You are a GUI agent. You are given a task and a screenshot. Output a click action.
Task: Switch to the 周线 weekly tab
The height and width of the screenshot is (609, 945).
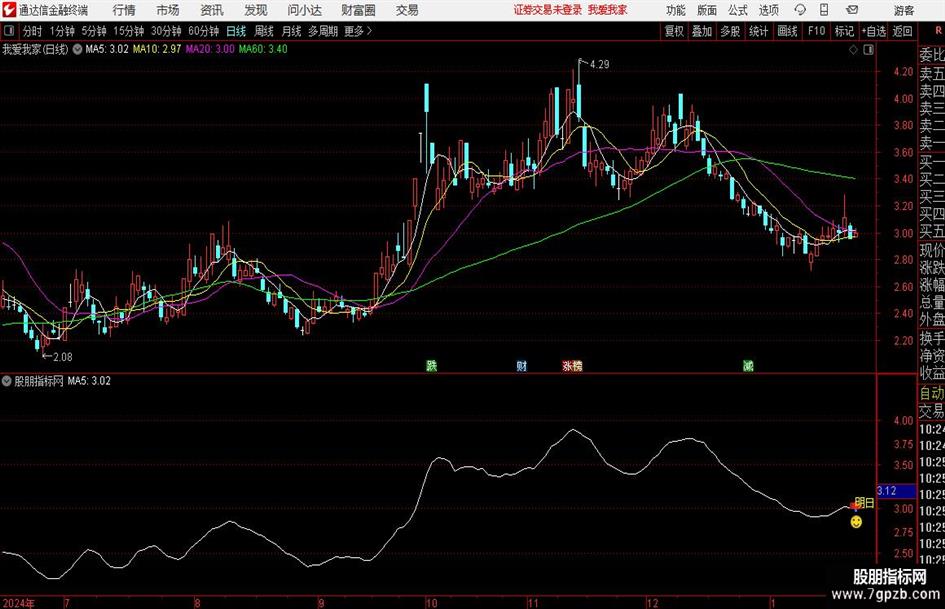(x=264, y=31)
